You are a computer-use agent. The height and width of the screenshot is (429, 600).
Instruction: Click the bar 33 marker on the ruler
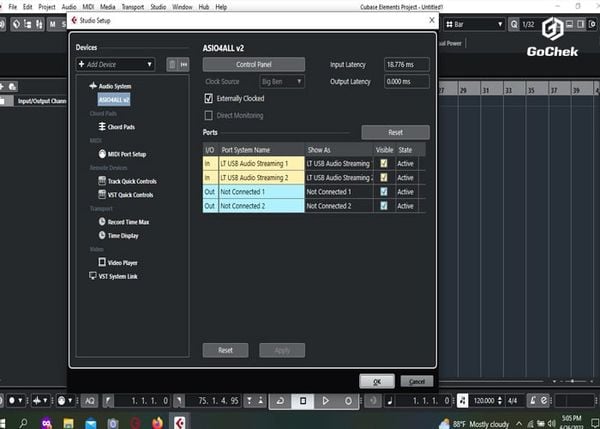point(509,91)
